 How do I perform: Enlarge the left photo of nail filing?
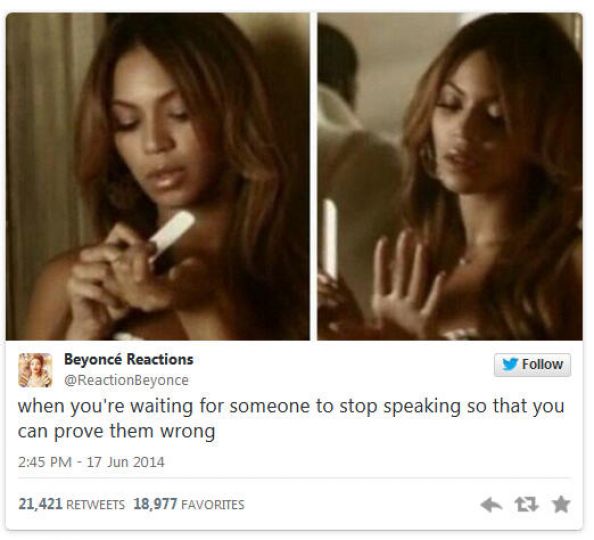[x=158, y=176]
